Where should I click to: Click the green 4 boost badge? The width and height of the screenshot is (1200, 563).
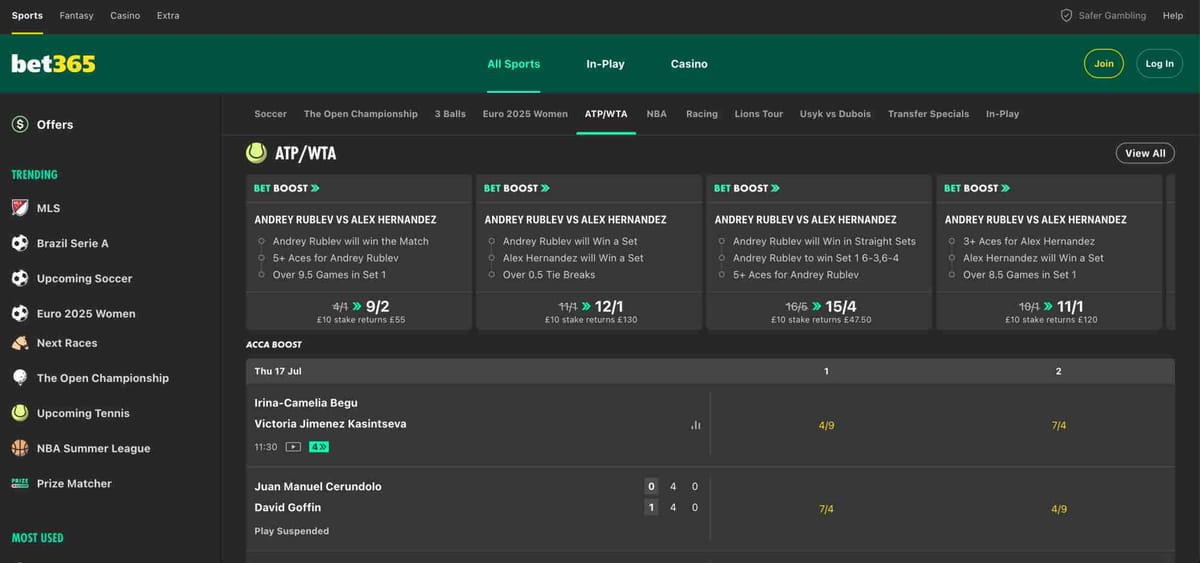click(319, 447)
